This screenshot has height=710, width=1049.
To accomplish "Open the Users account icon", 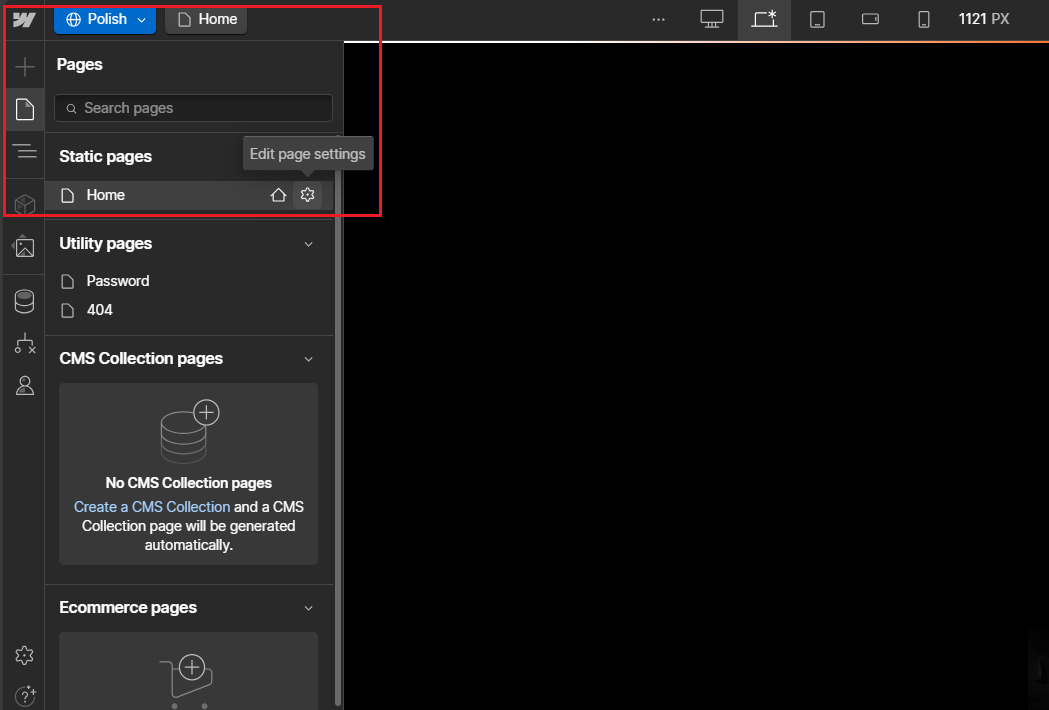I will click(25, 385).
